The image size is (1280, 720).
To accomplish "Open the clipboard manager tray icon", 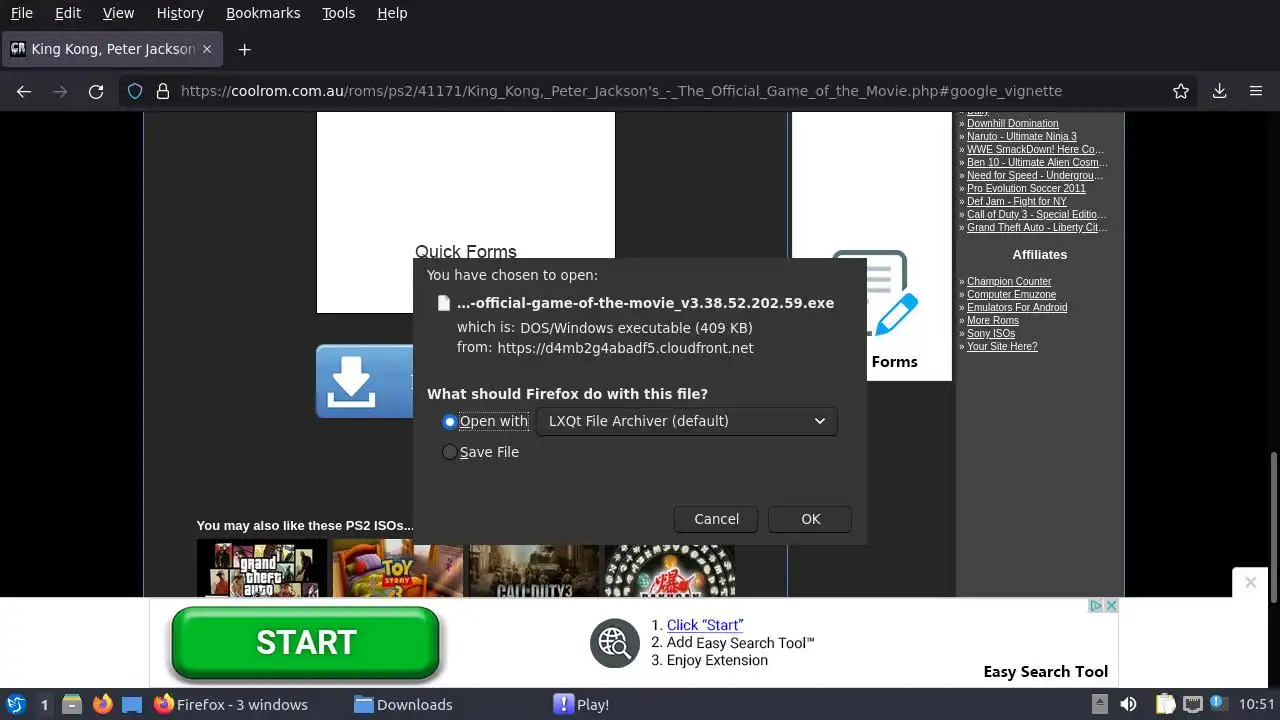I will (x=1165, y=704).
